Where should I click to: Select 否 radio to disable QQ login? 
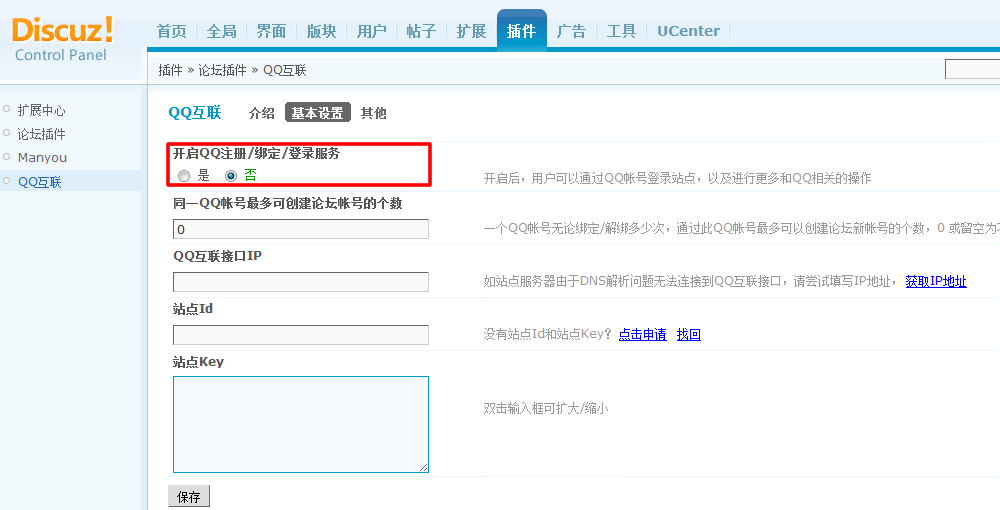tap(231, 176)
